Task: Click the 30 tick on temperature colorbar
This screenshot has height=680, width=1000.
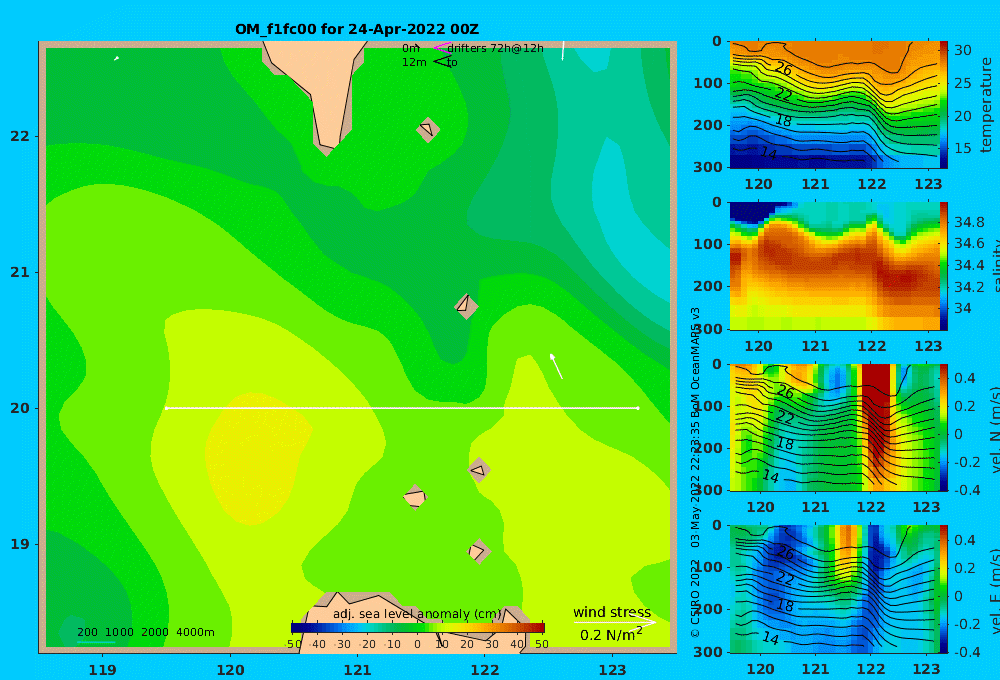Action: 962,50
